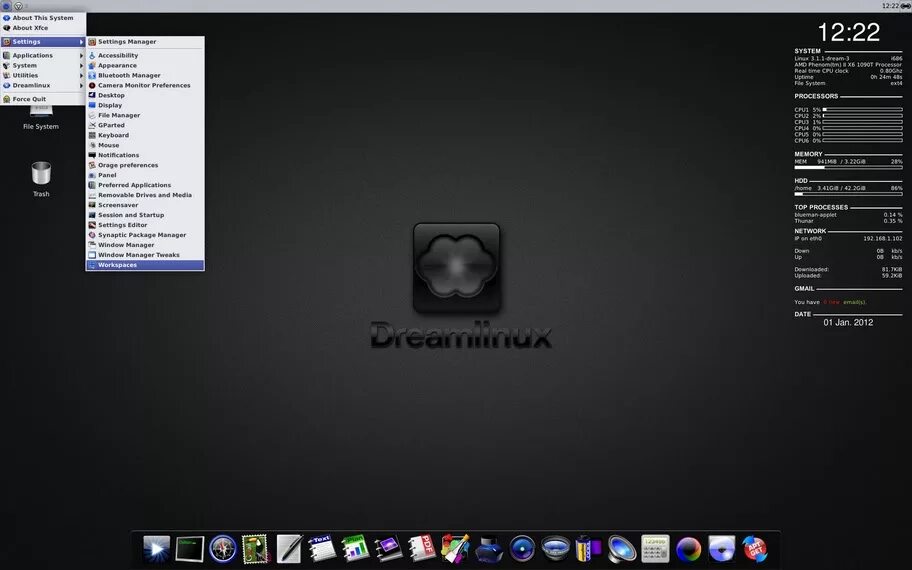Open Window Manager Tweaks

pos(145,255)
